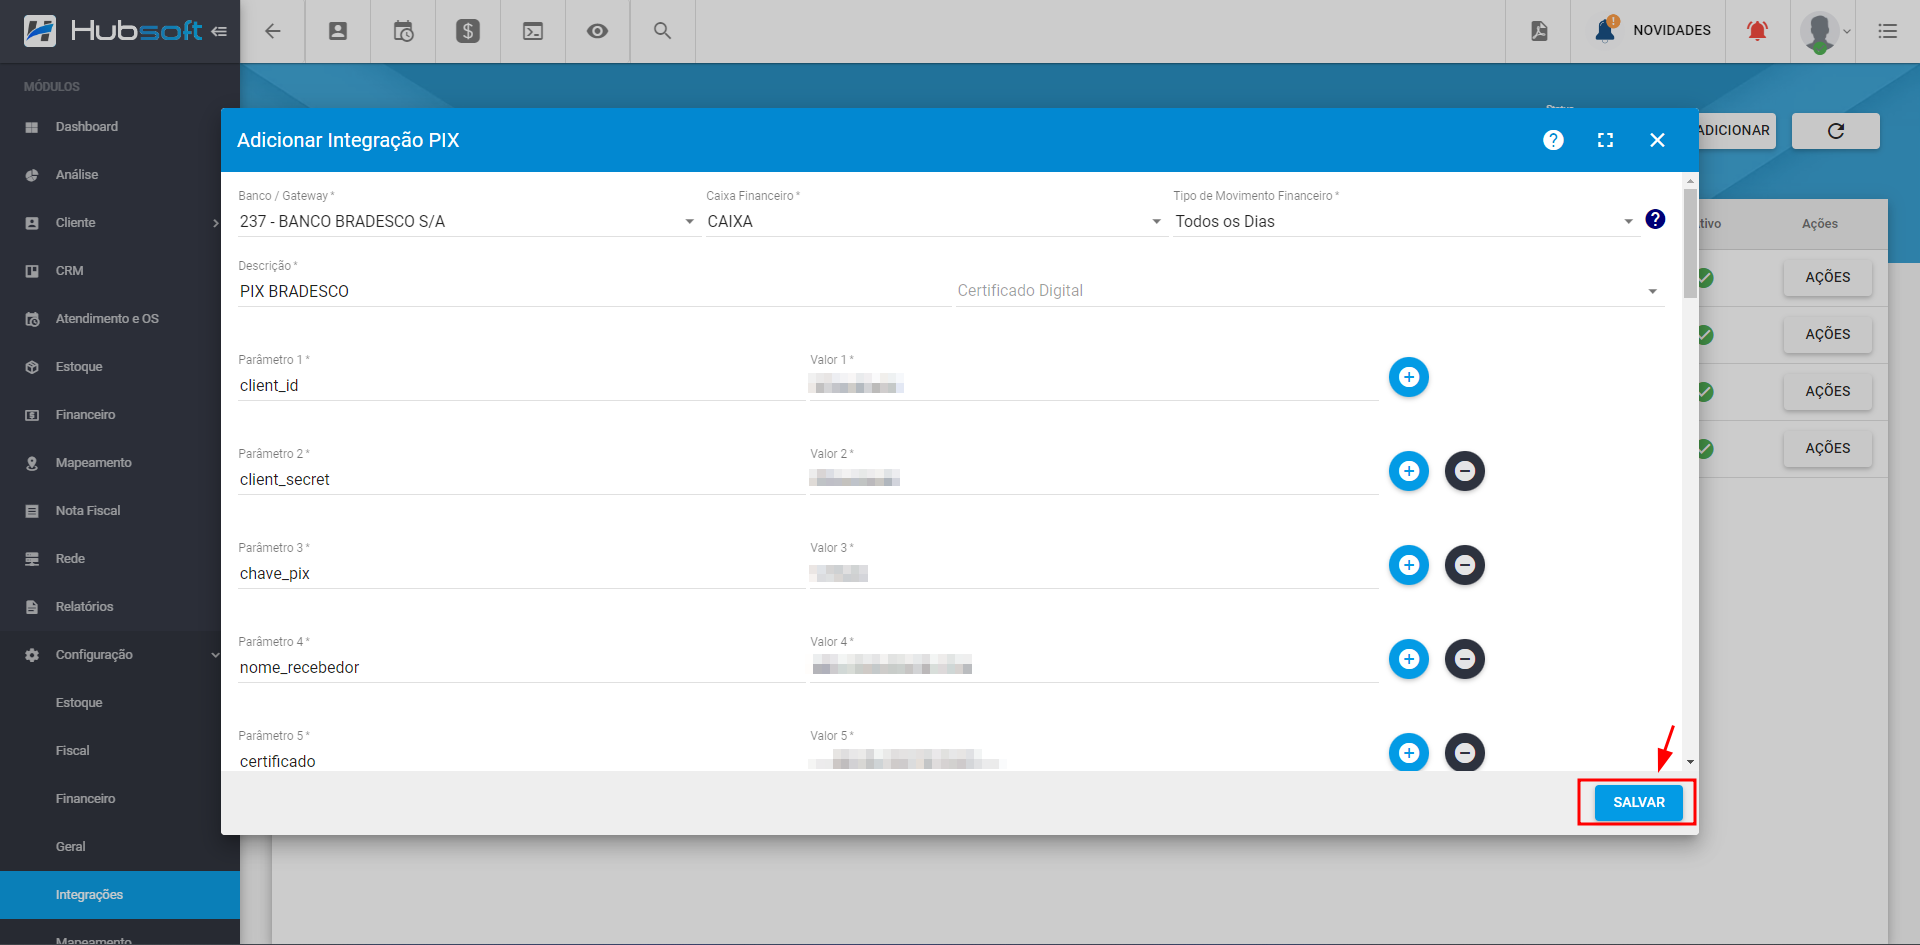Open the calendar clock icon in top bar
This screenshot has width=1920, height=945.
[403, 31]
